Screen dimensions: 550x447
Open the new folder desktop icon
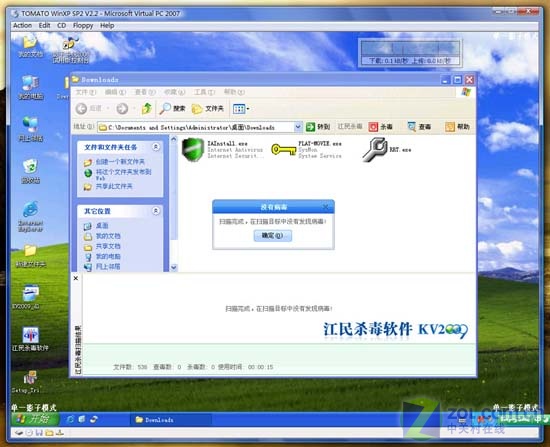[31, 256]
